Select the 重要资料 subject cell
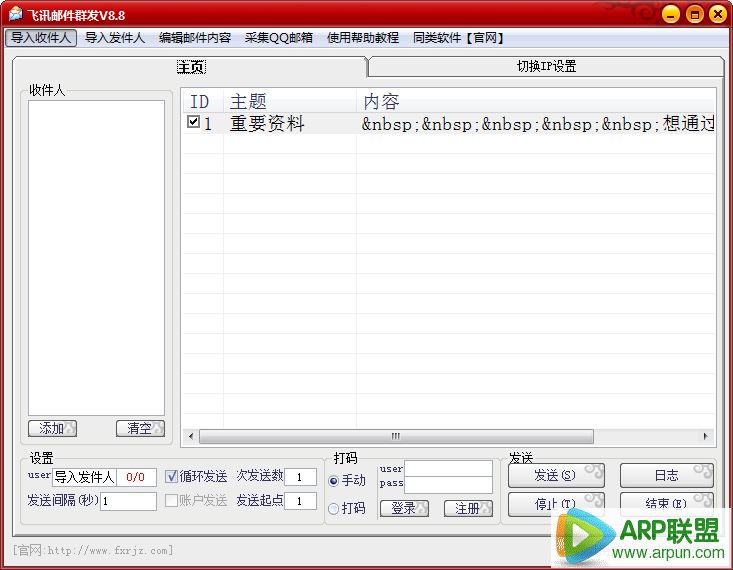The image size is (733, 570). 290,123
